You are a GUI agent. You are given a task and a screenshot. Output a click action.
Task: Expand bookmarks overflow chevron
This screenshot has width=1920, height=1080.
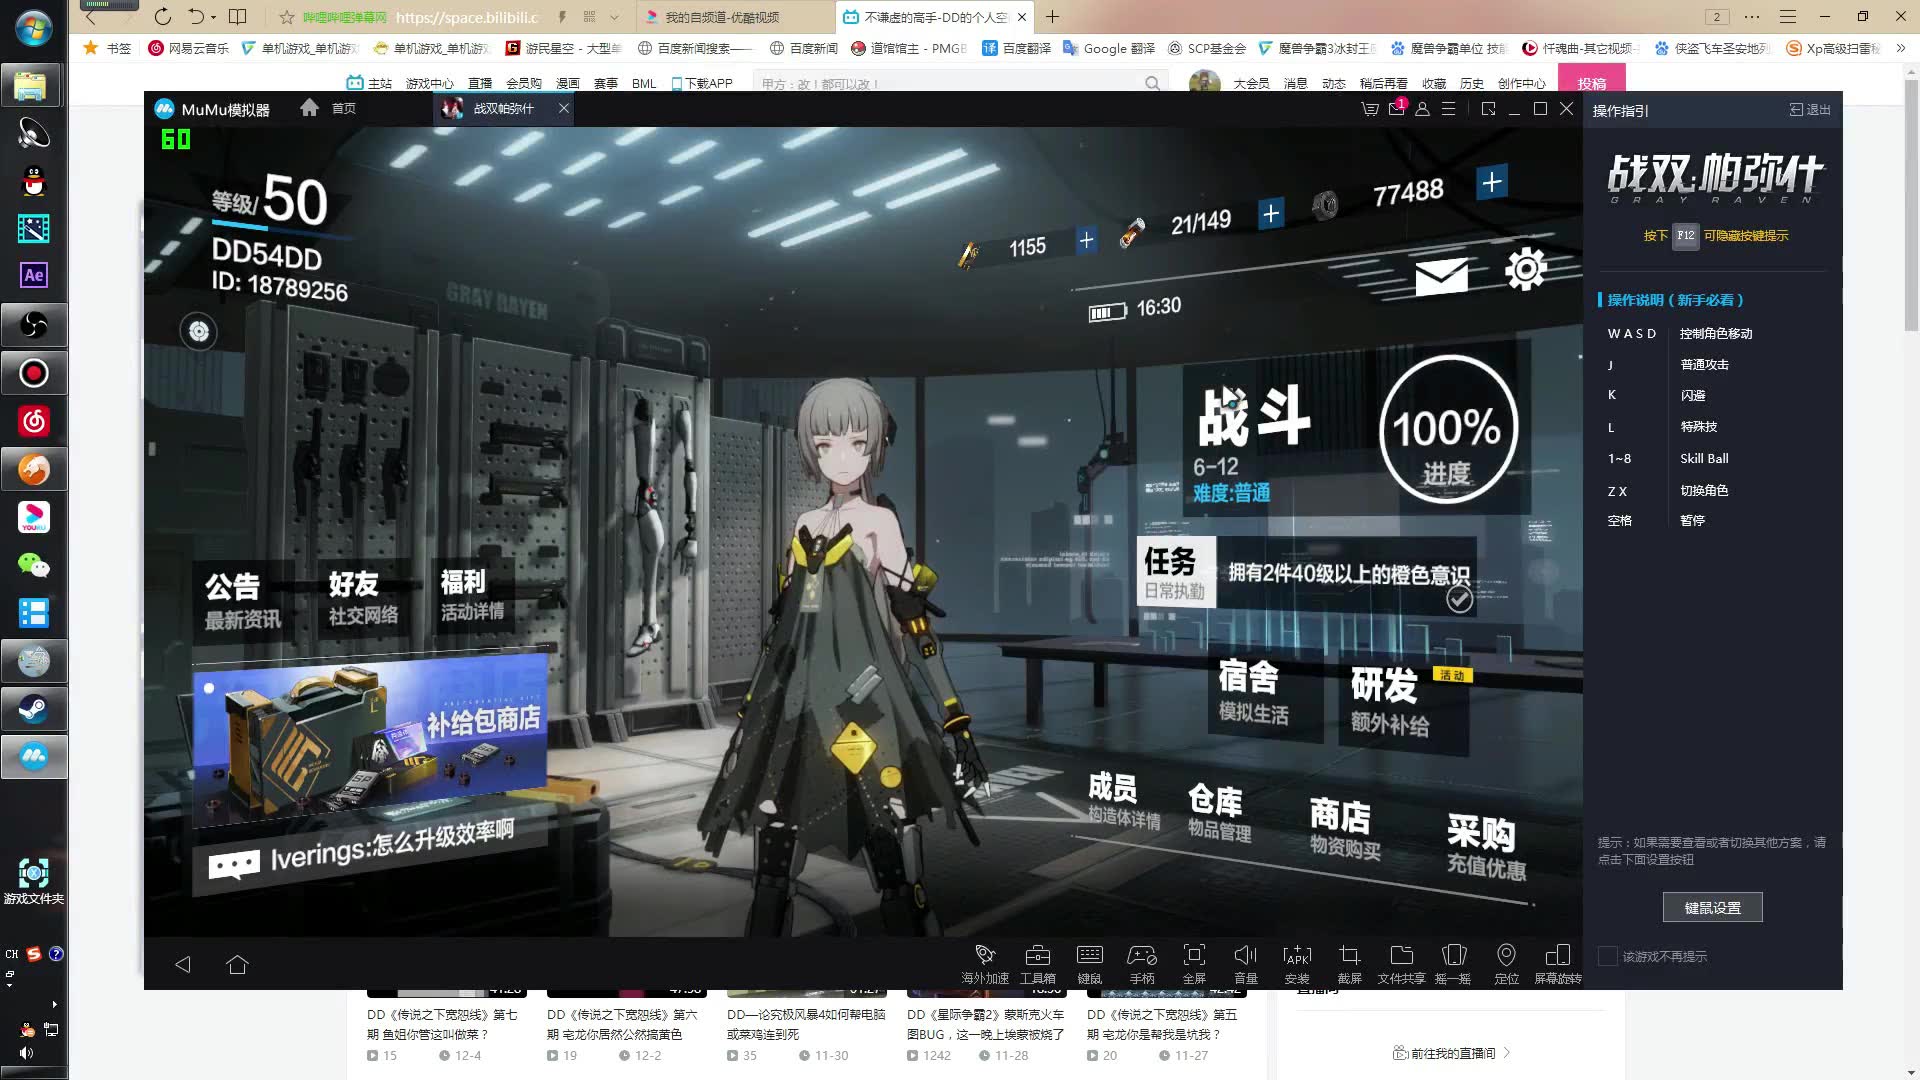(1901, 47)
